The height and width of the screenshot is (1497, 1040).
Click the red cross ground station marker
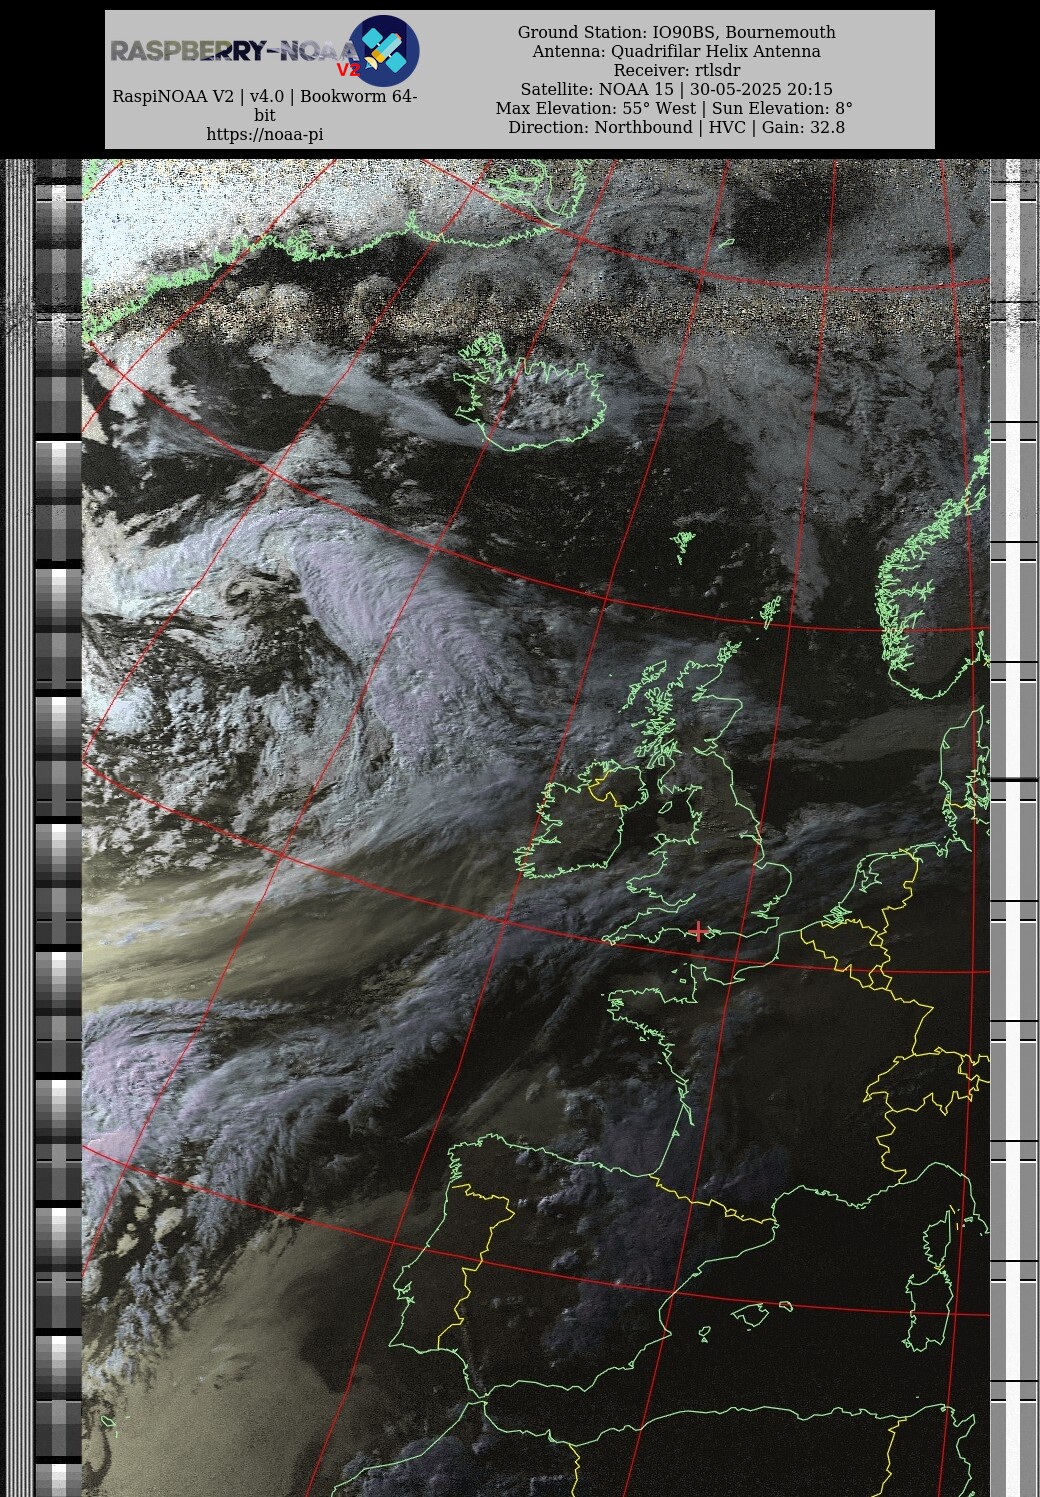coord(698,932)
